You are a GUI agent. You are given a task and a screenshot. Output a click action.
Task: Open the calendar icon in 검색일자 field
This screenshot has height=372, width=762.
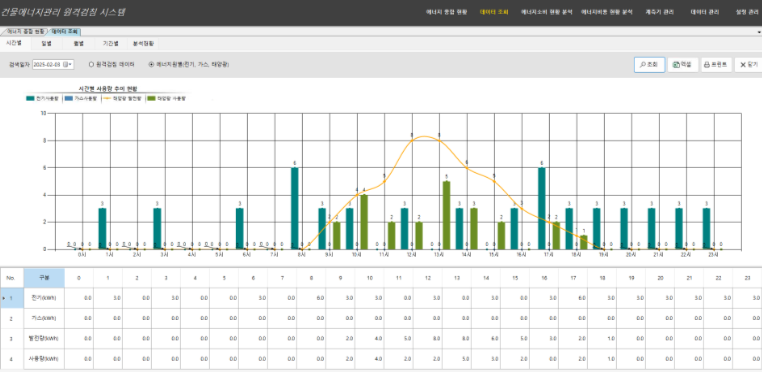[66, 65]
